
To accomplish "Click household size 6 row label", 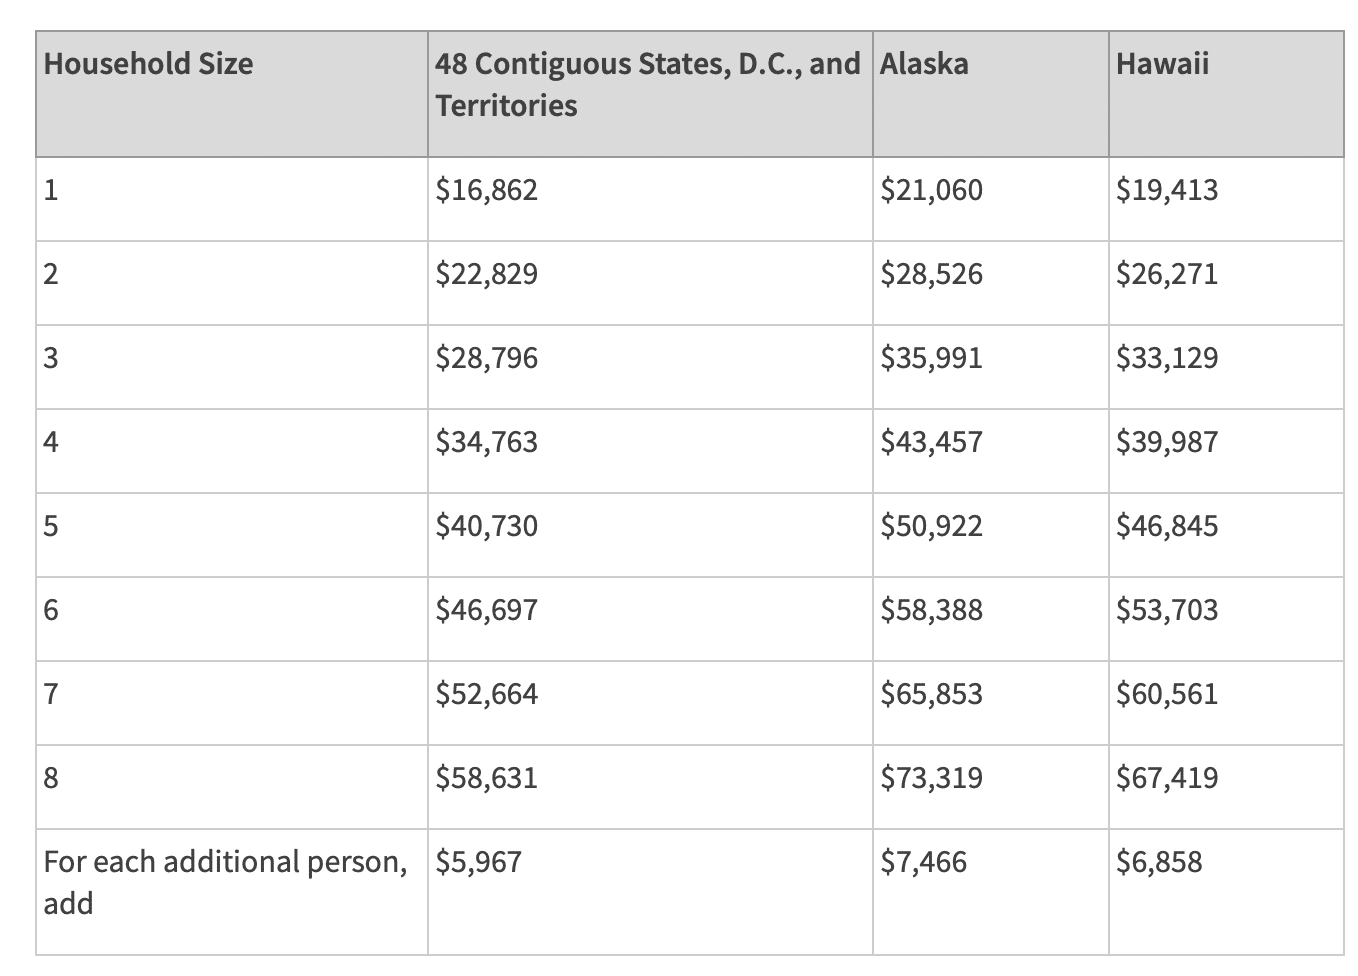I will (52, 610).
